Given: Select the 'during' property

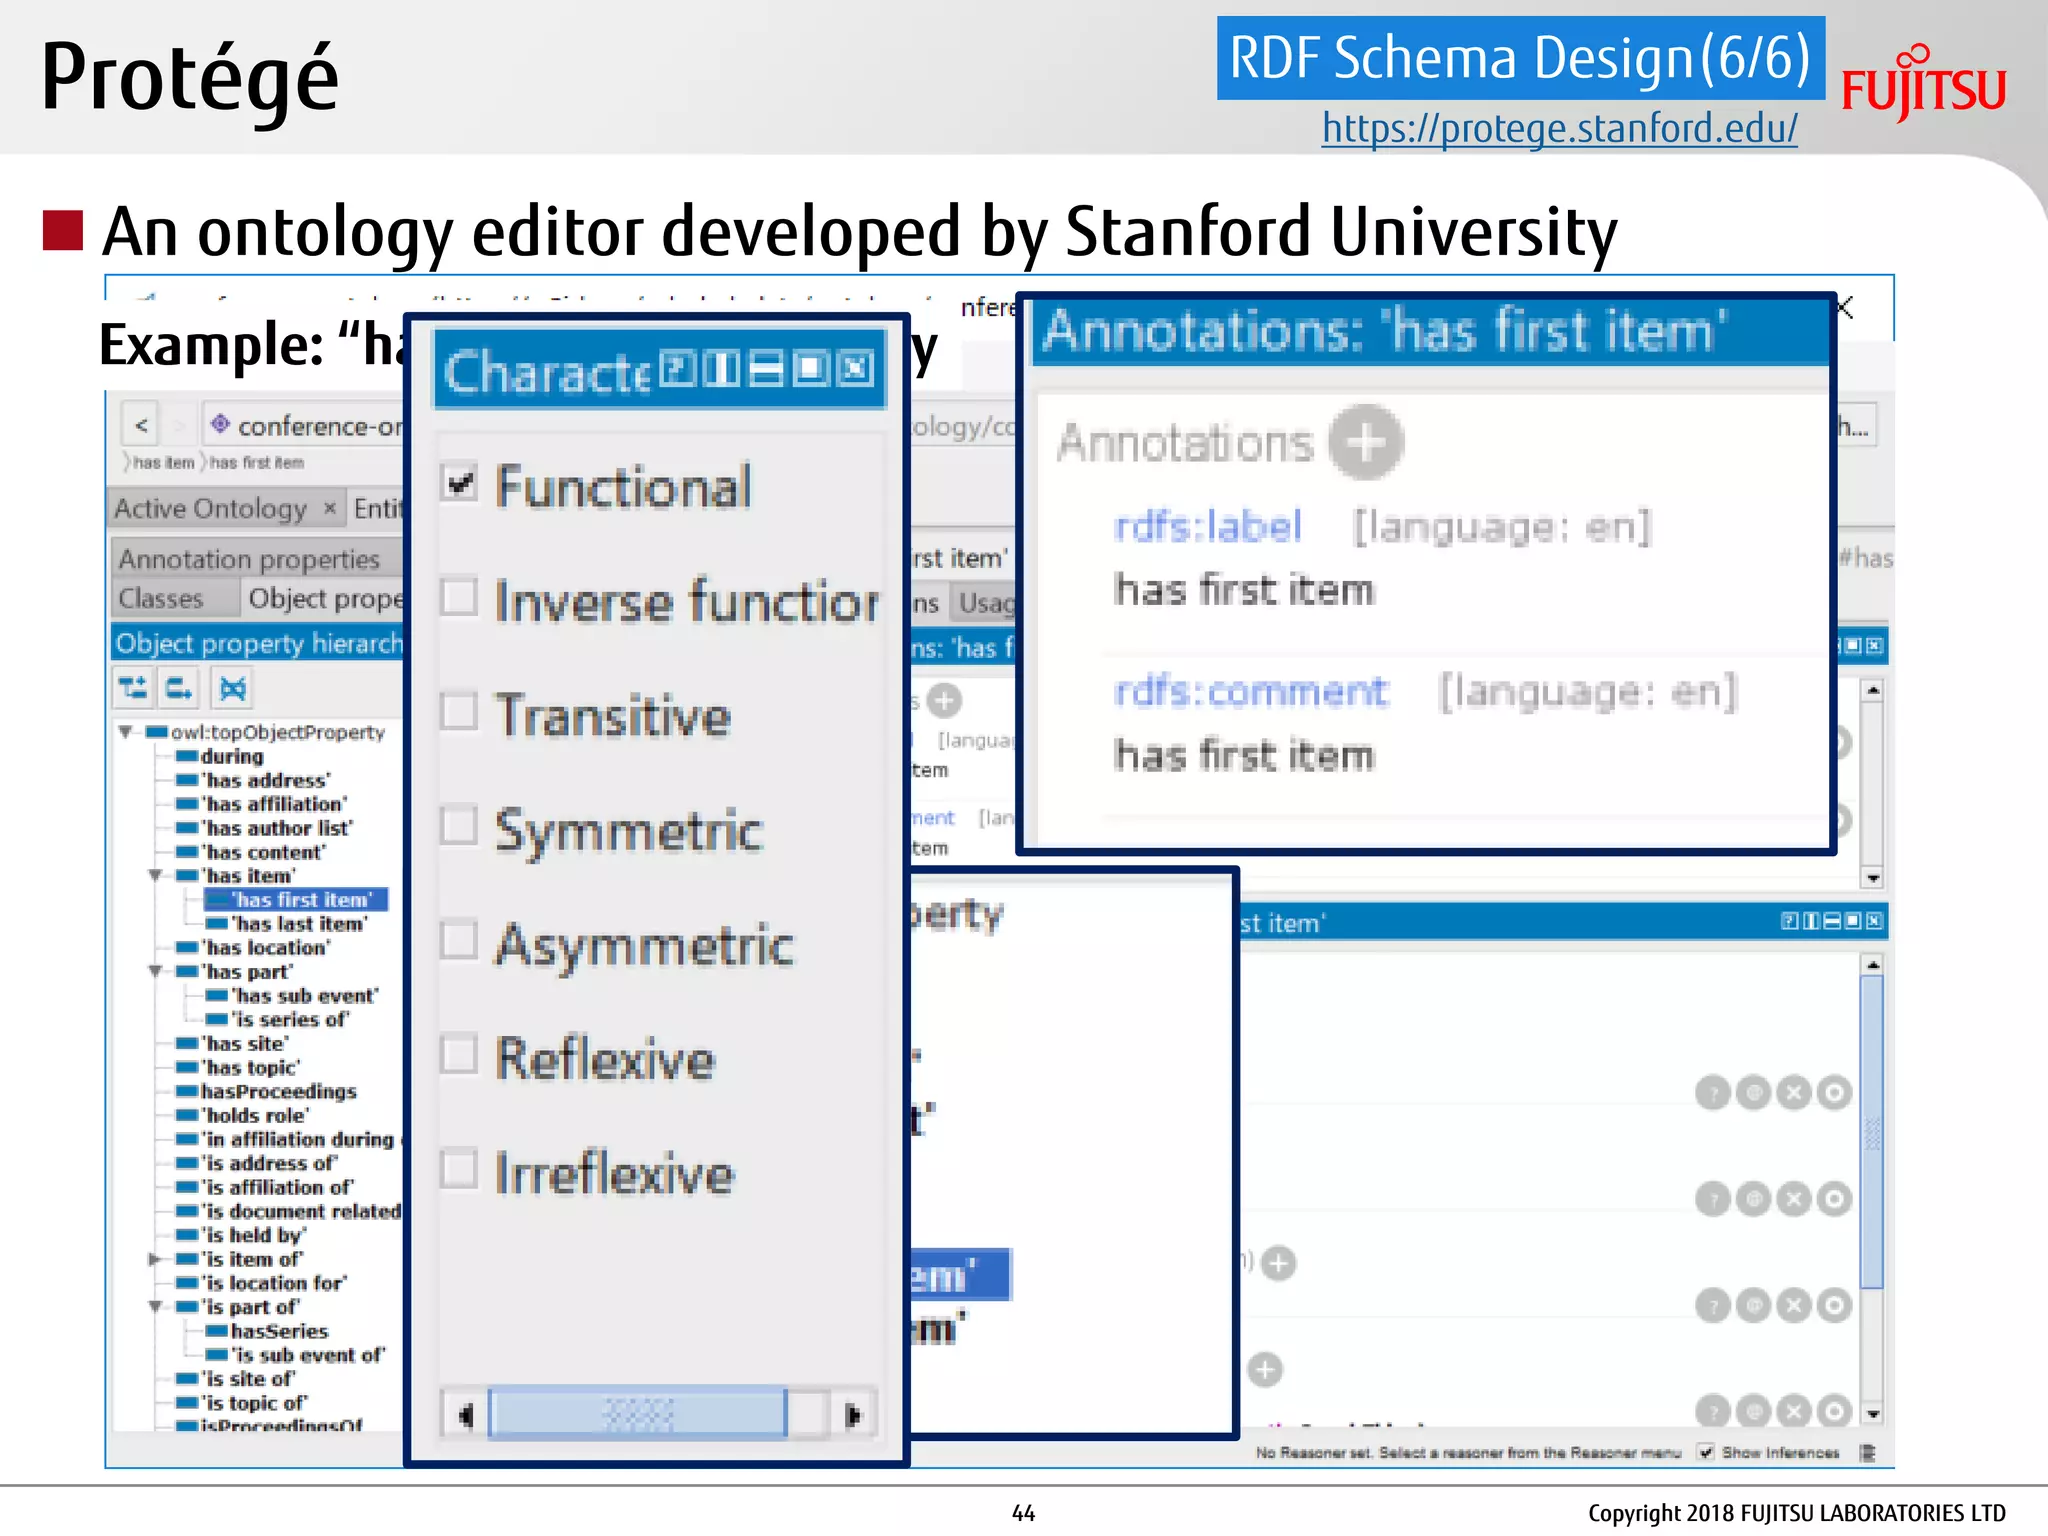Looking at the screenshot, I should pos(221,757).
